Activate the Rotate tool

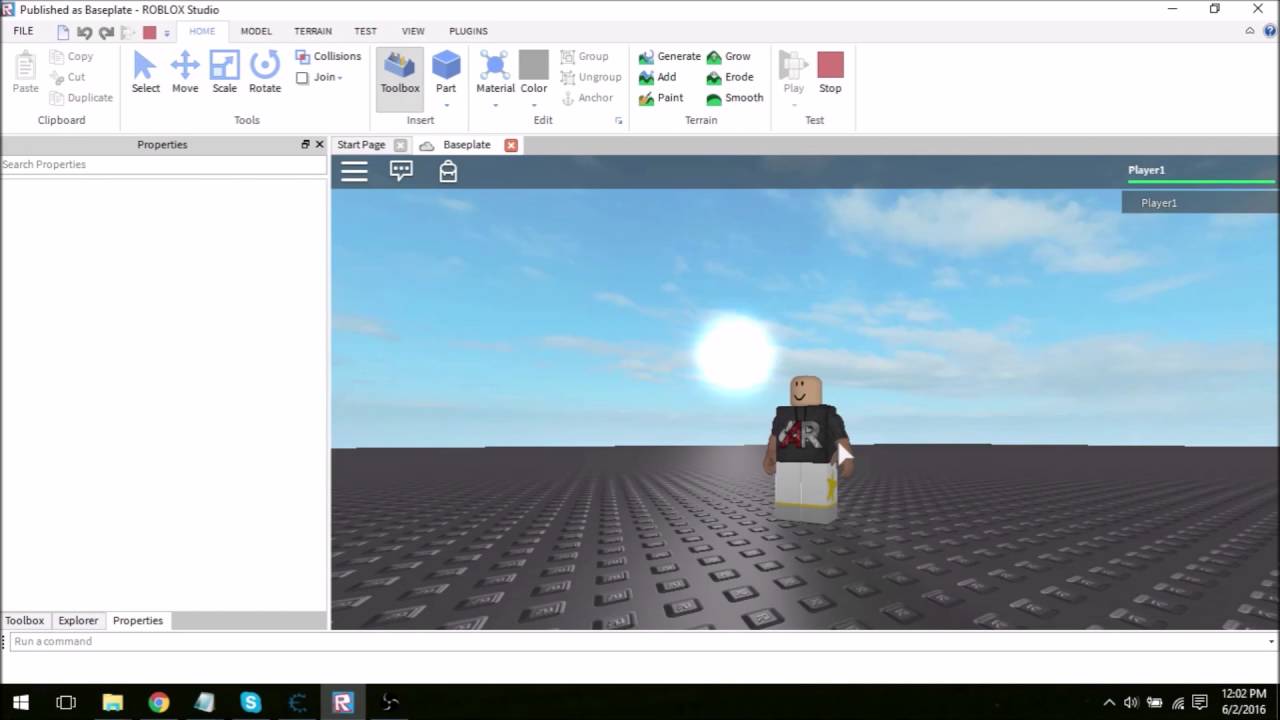264,72
